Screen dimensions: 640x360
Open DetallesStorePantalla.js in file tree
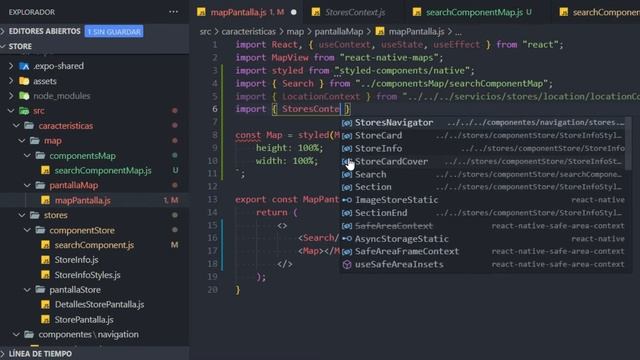[x=99, y=304]
